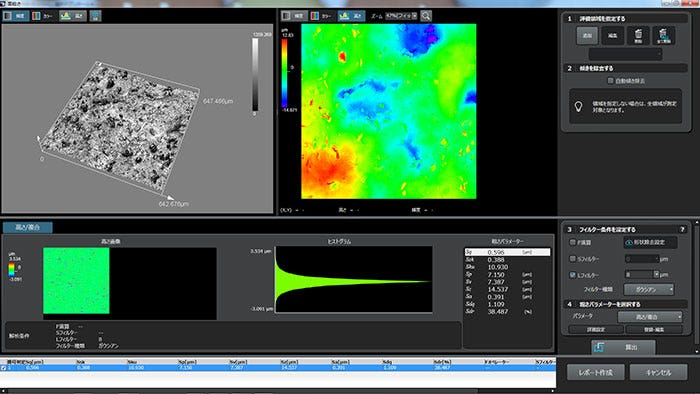
Task: Open the S filter value dropdown
Action: tap(642, 259)
